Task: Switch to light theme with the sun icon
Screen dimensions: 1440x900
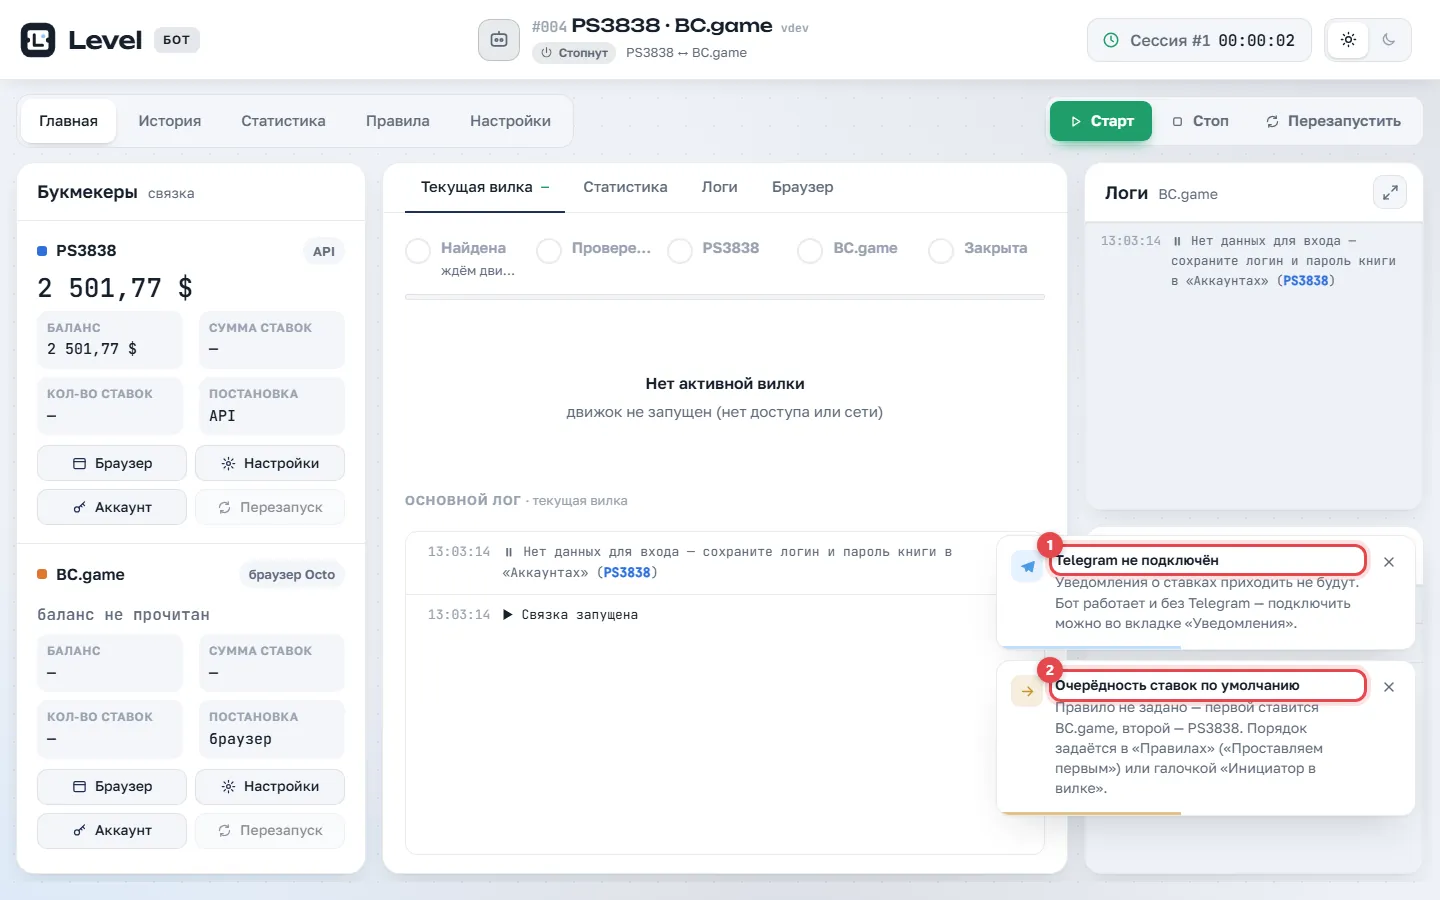Action: point(1348,40)
